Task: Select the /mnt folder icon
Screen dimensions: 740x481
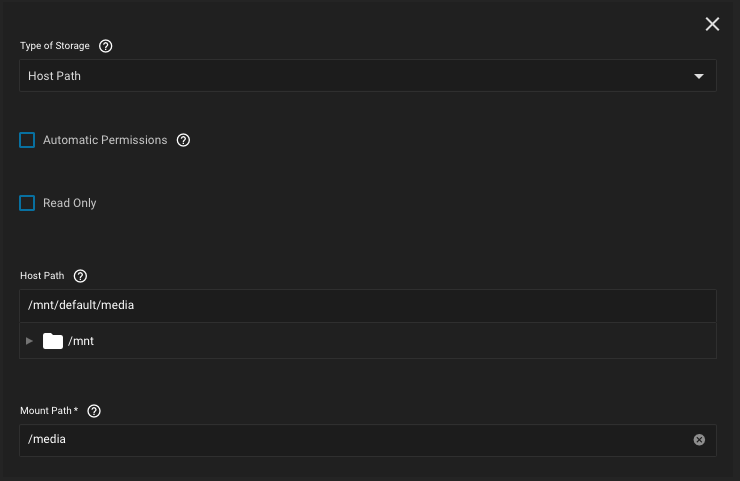Action: coord(53,341)
